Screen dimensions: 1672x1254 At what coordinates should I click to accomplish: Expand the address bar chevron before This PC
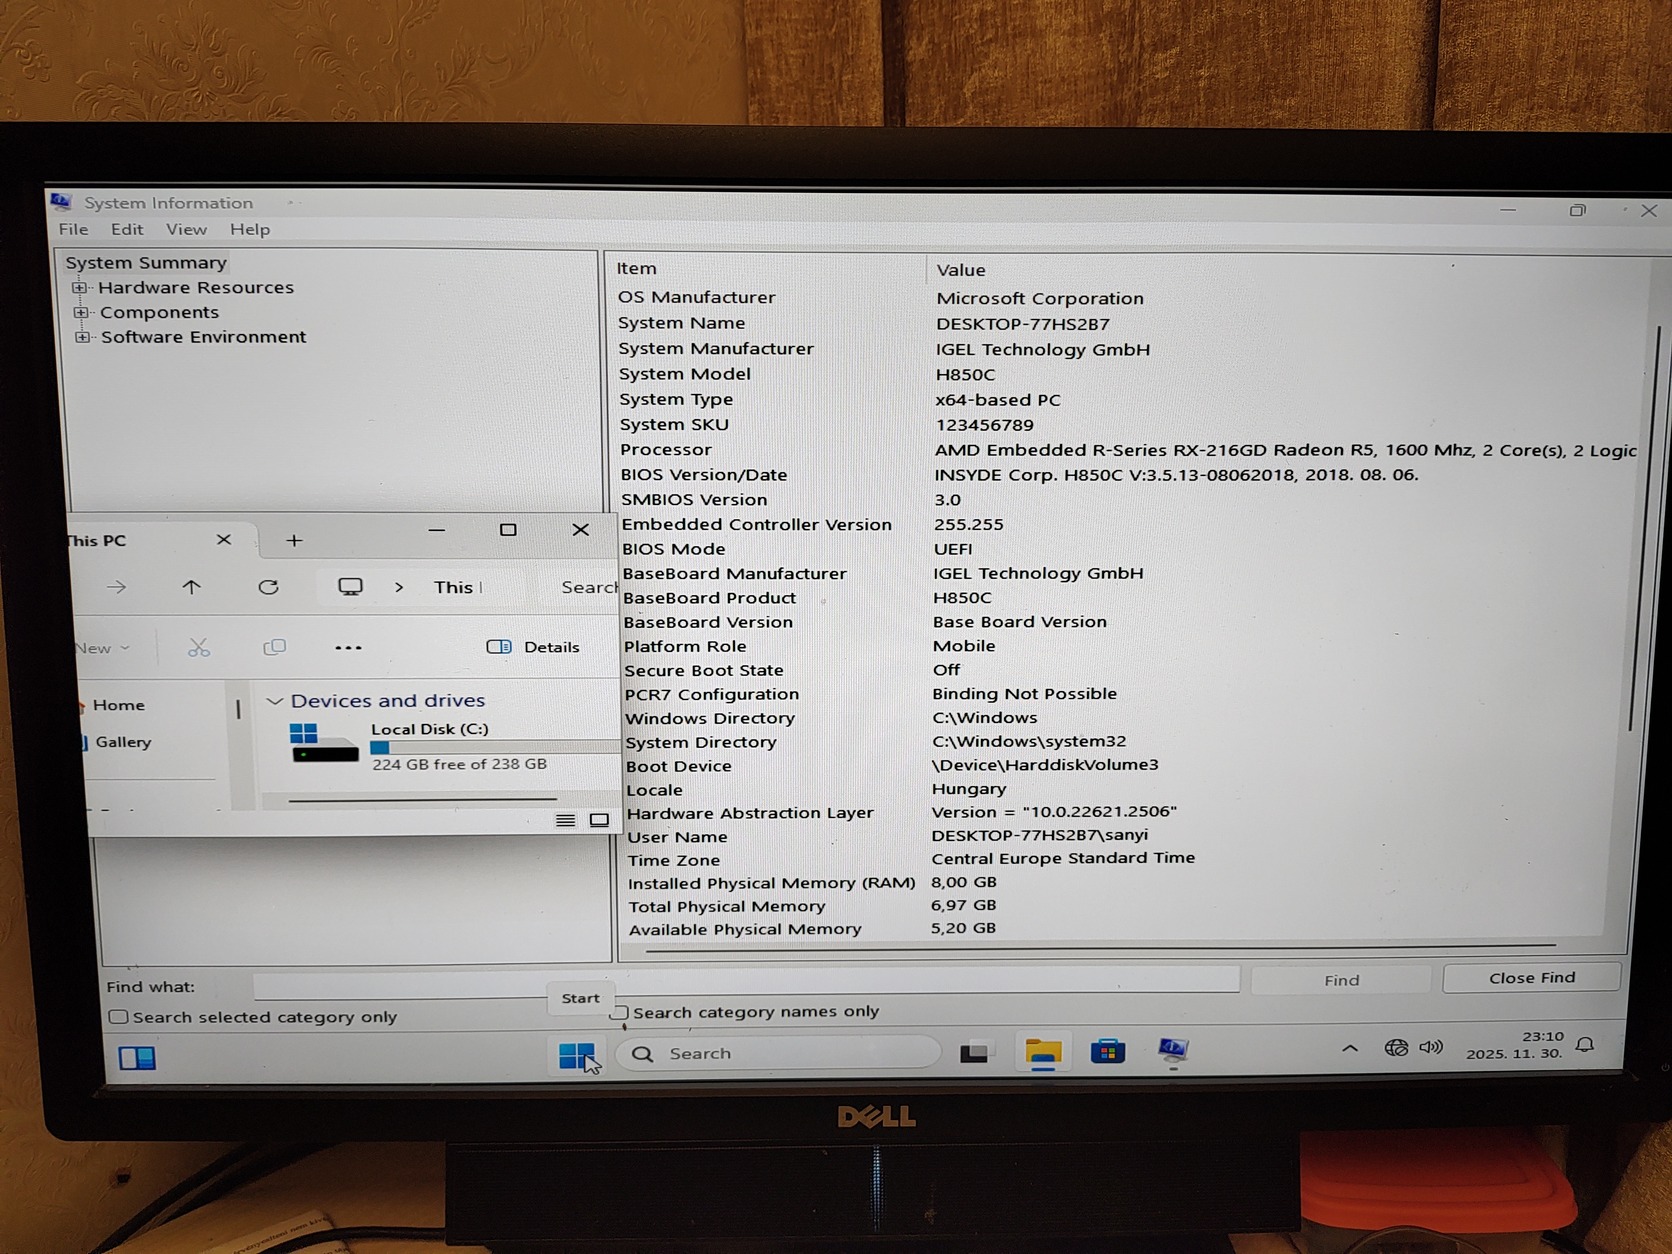tap(399, 587)
